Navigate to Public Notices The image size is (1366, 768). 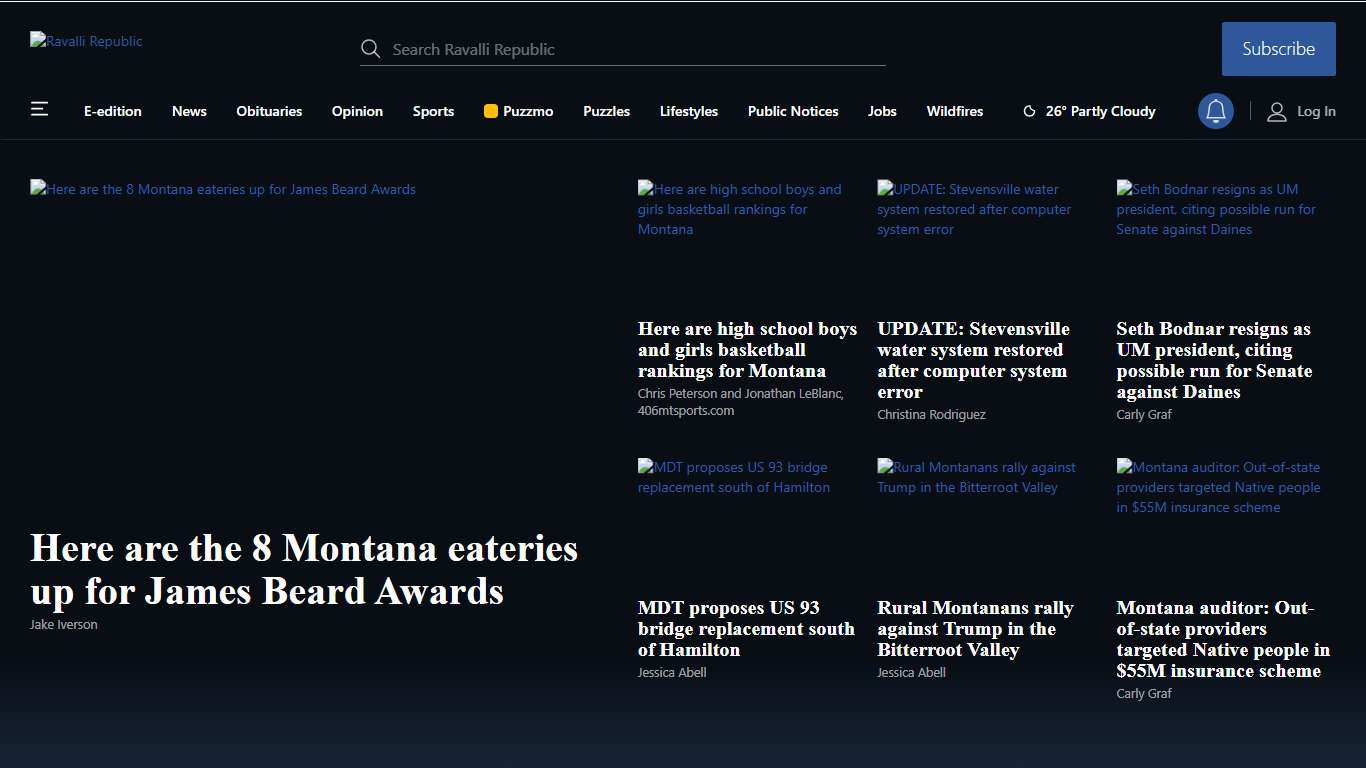coord(793,112)
